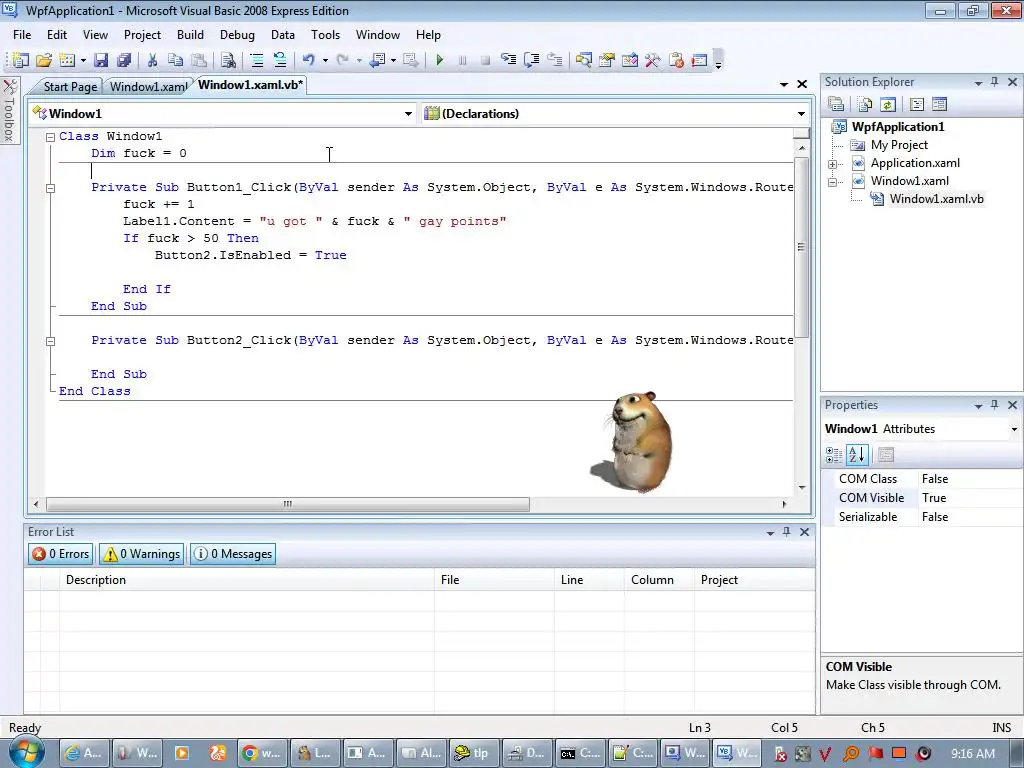This screenshot has height=768, width=1024.
Task: Toggle the 0 Errors filter
Action: 60,554
